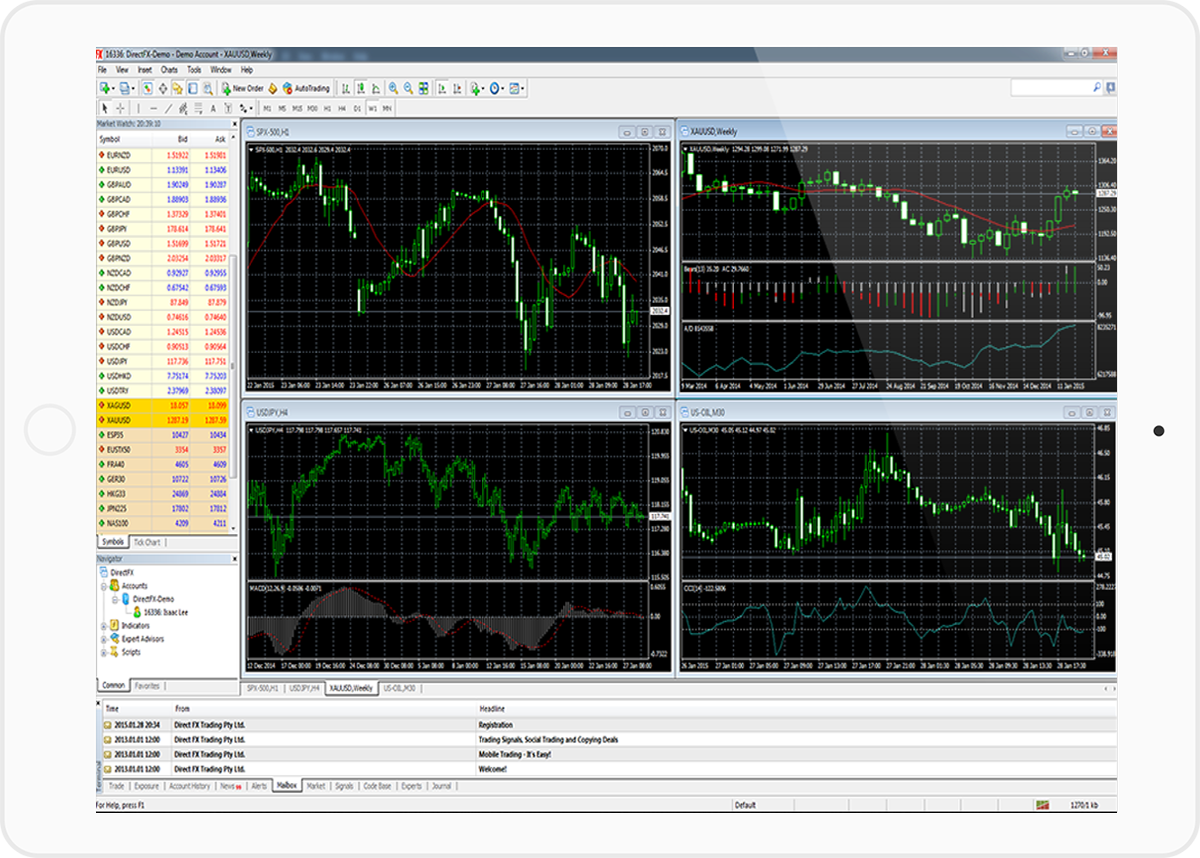Select the M15 timeframe button
The width and height of the screenshot is (1200, 858).
[297, 108]
